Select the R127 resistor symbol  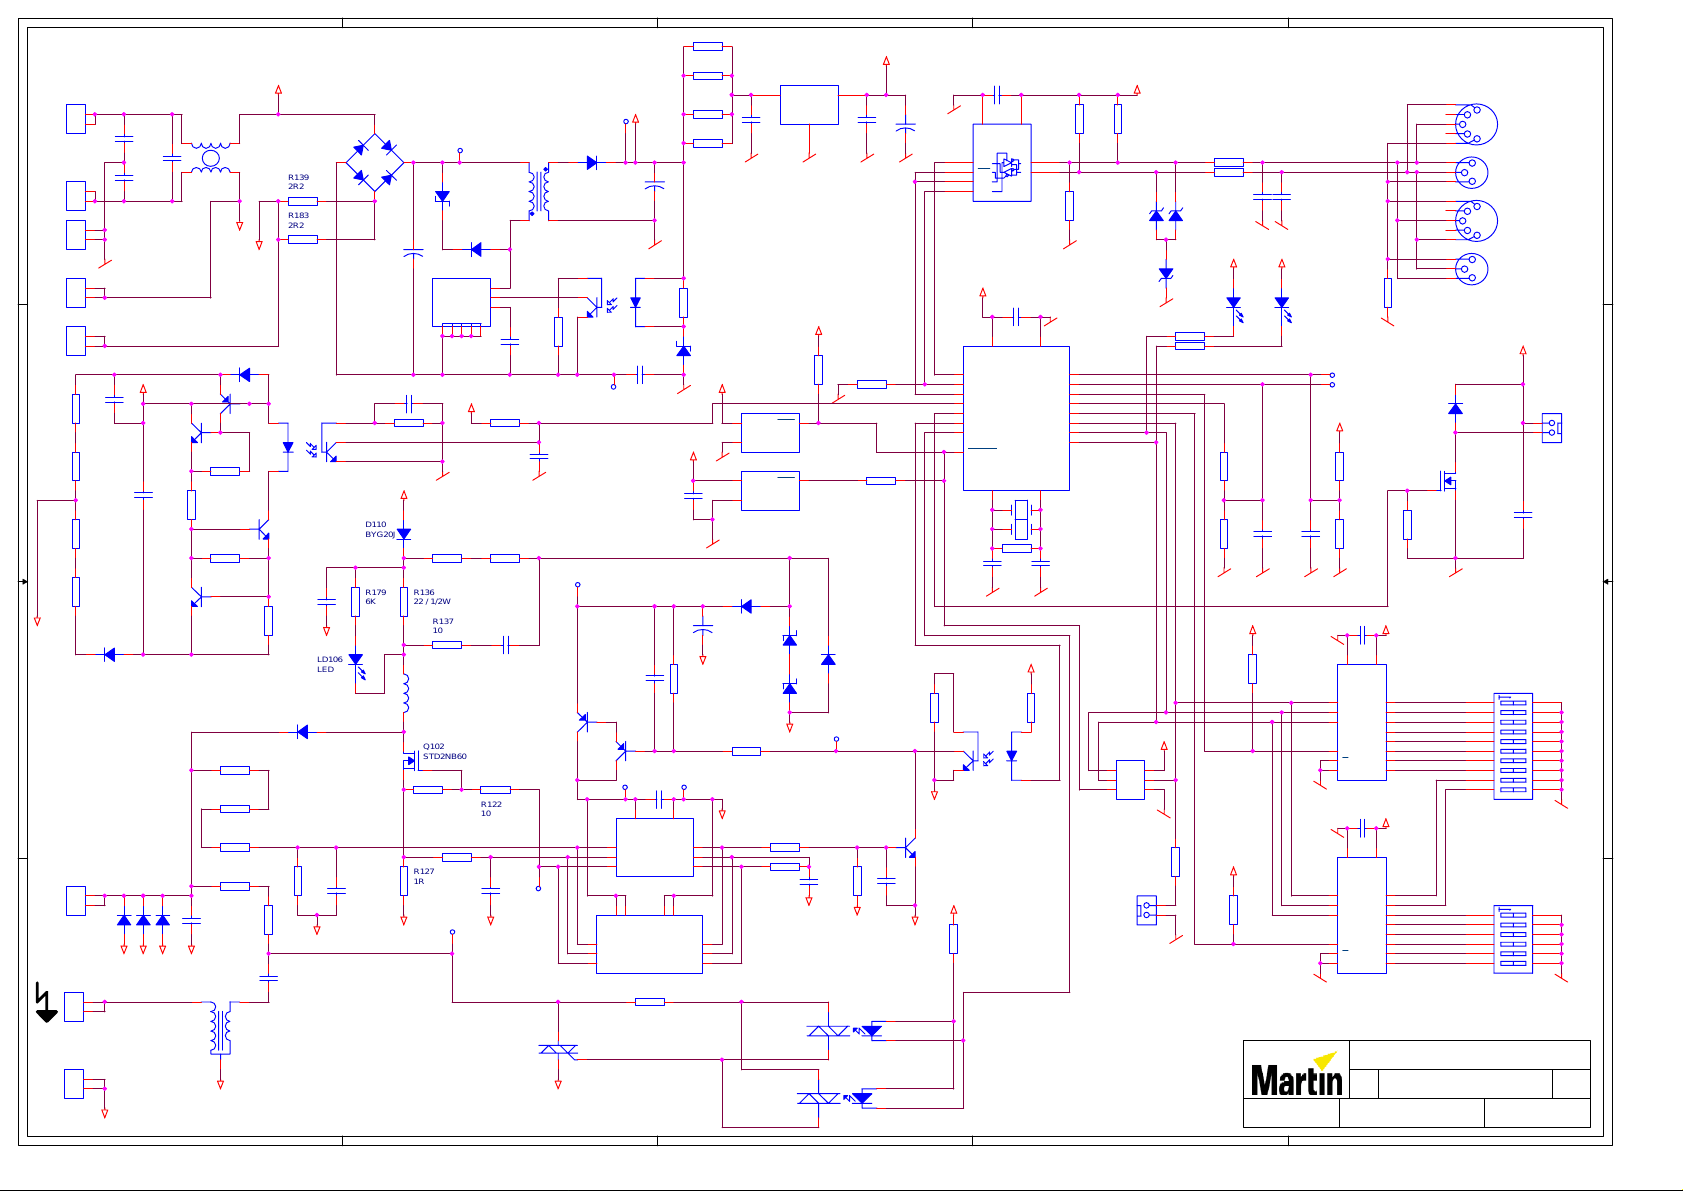pyautogui.click(x=404, y=881)
